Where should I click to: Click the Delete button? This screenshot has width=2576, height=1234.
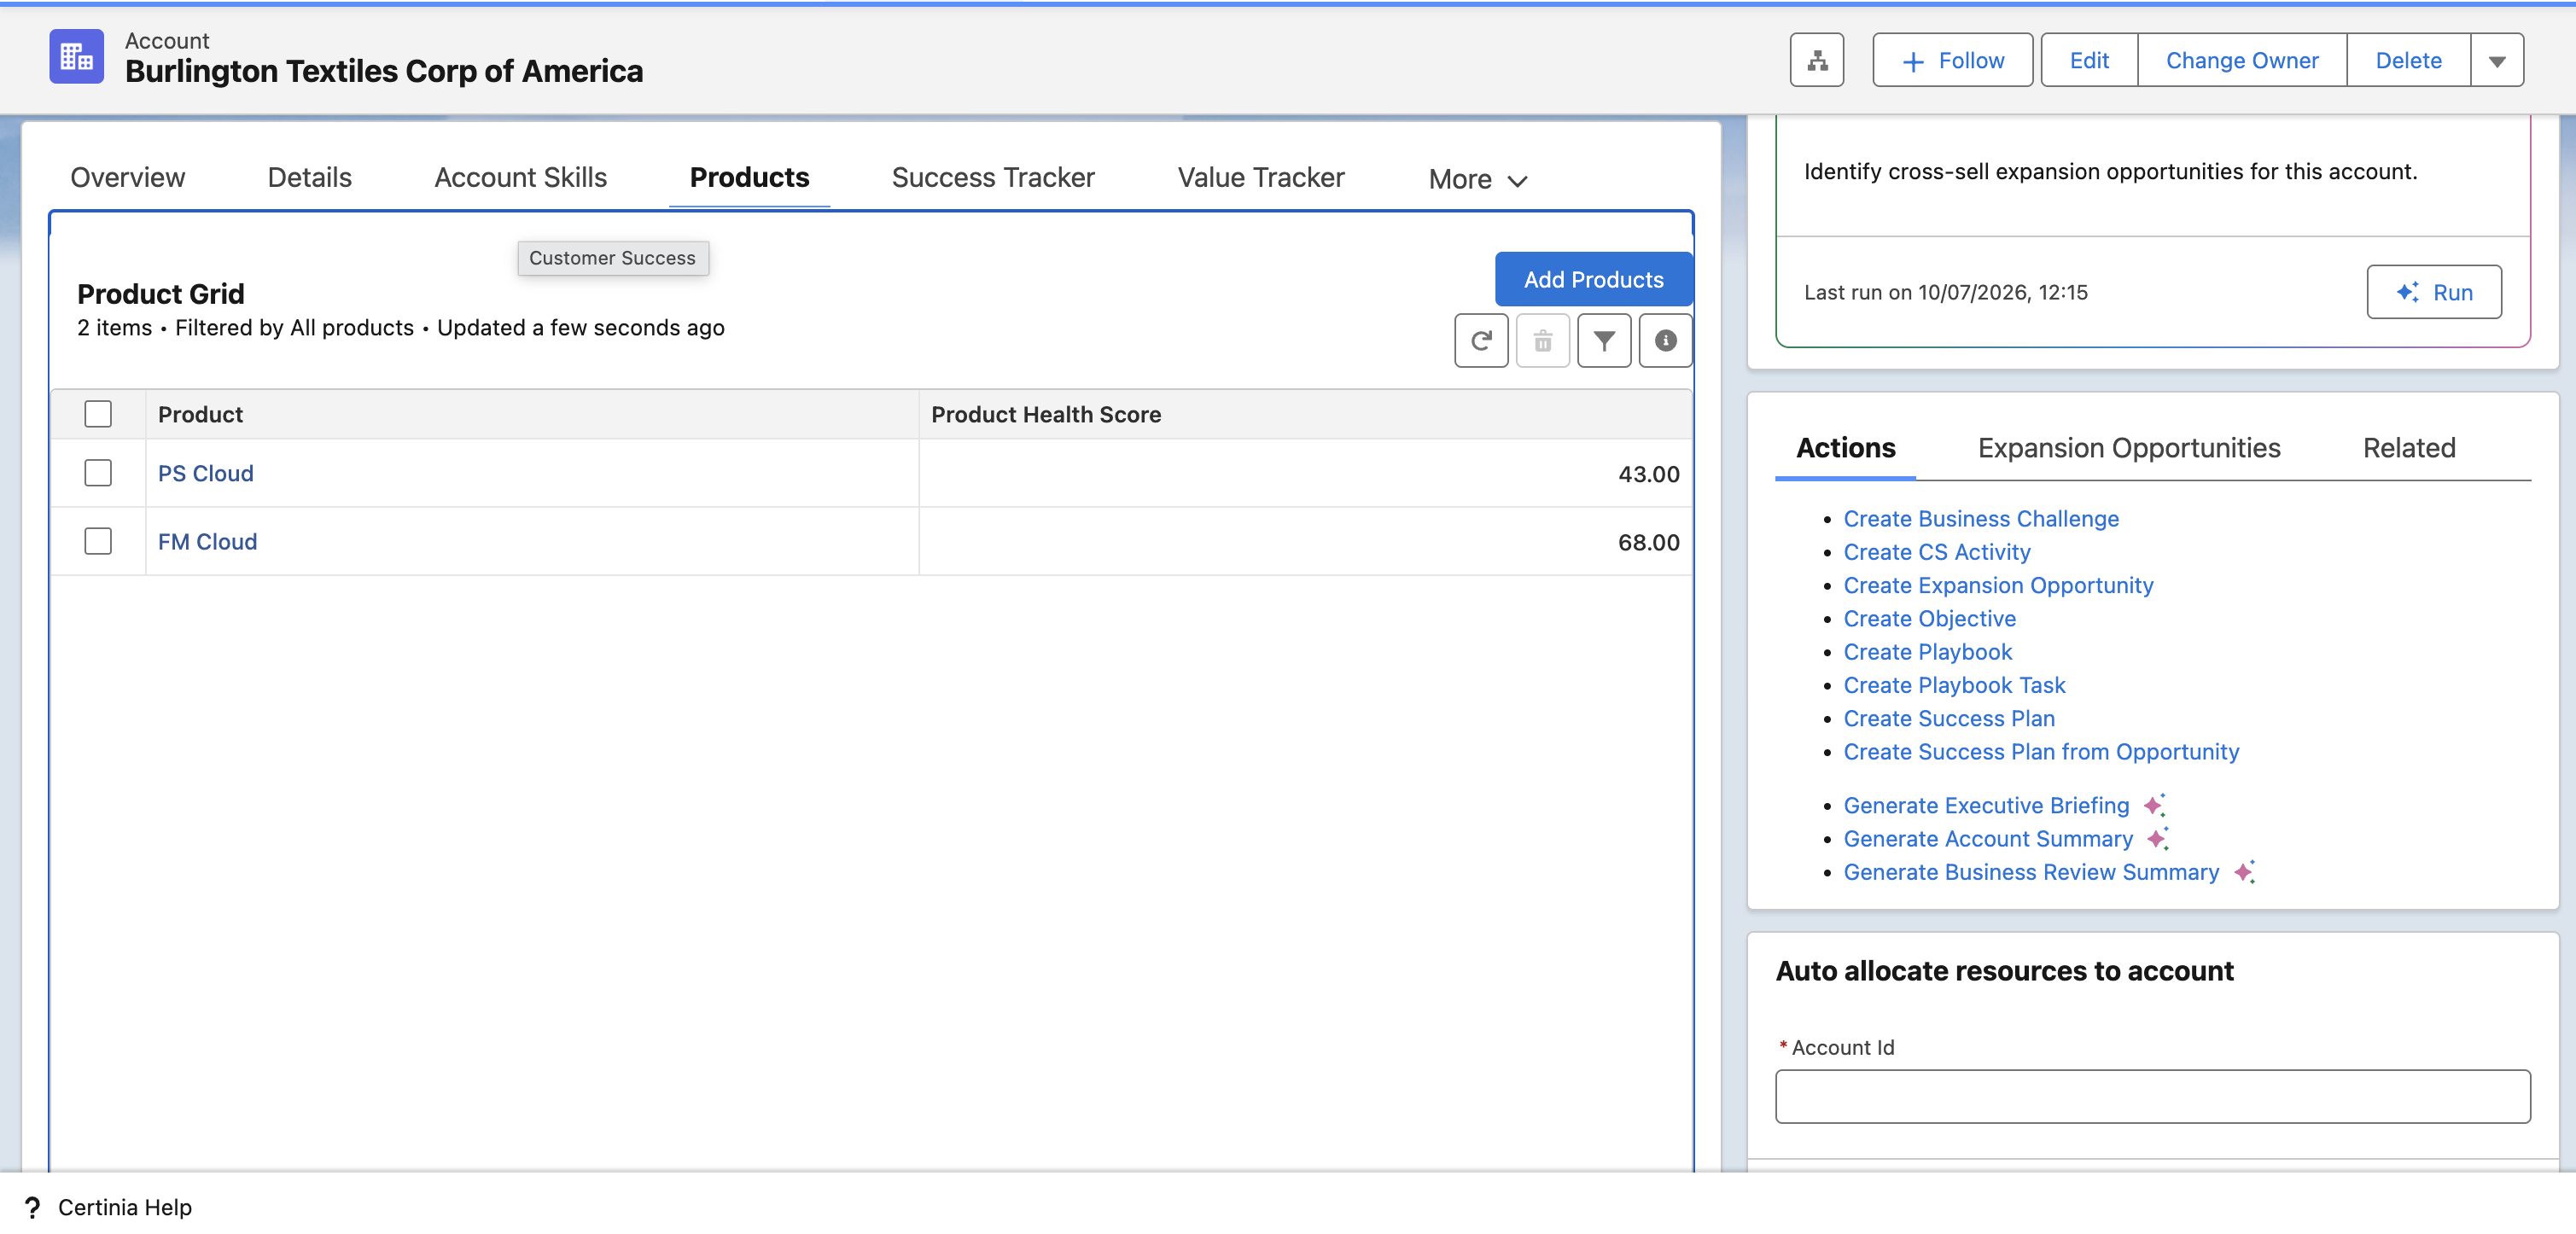point(2408,60)
